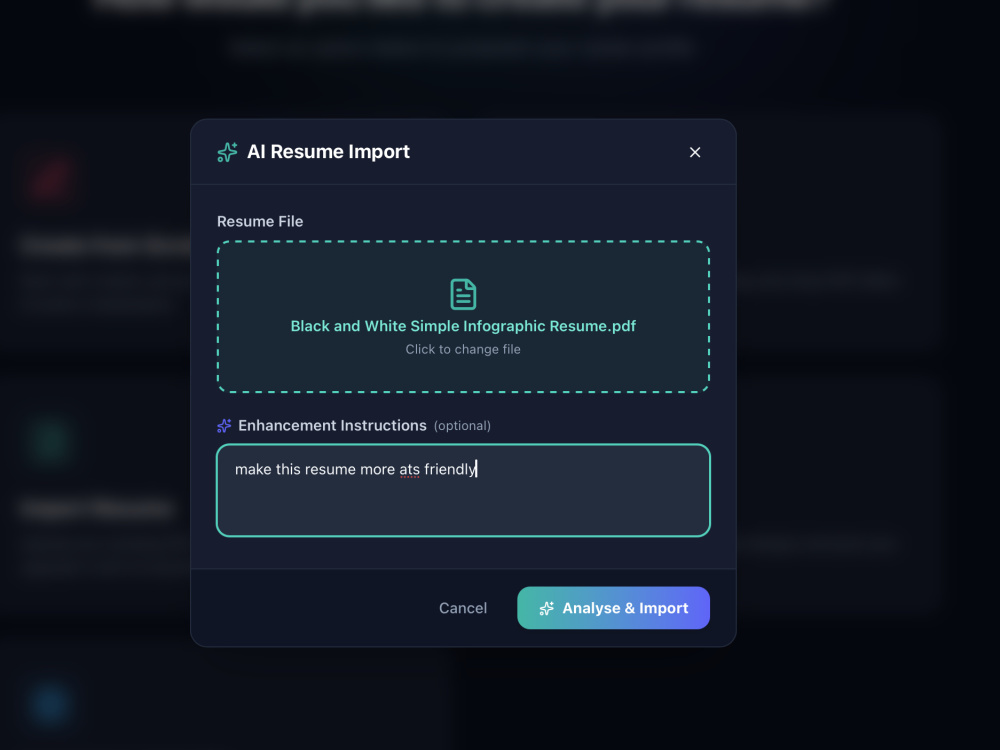Click "Click to change file" text
This screenshot has width=1000, height=750.
coord(463,349)
